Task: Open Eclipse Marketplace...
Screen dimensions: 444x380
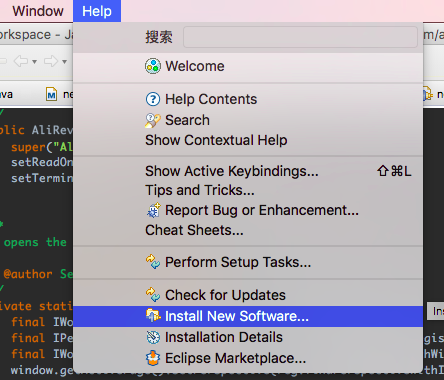Action: click(248, 358)
